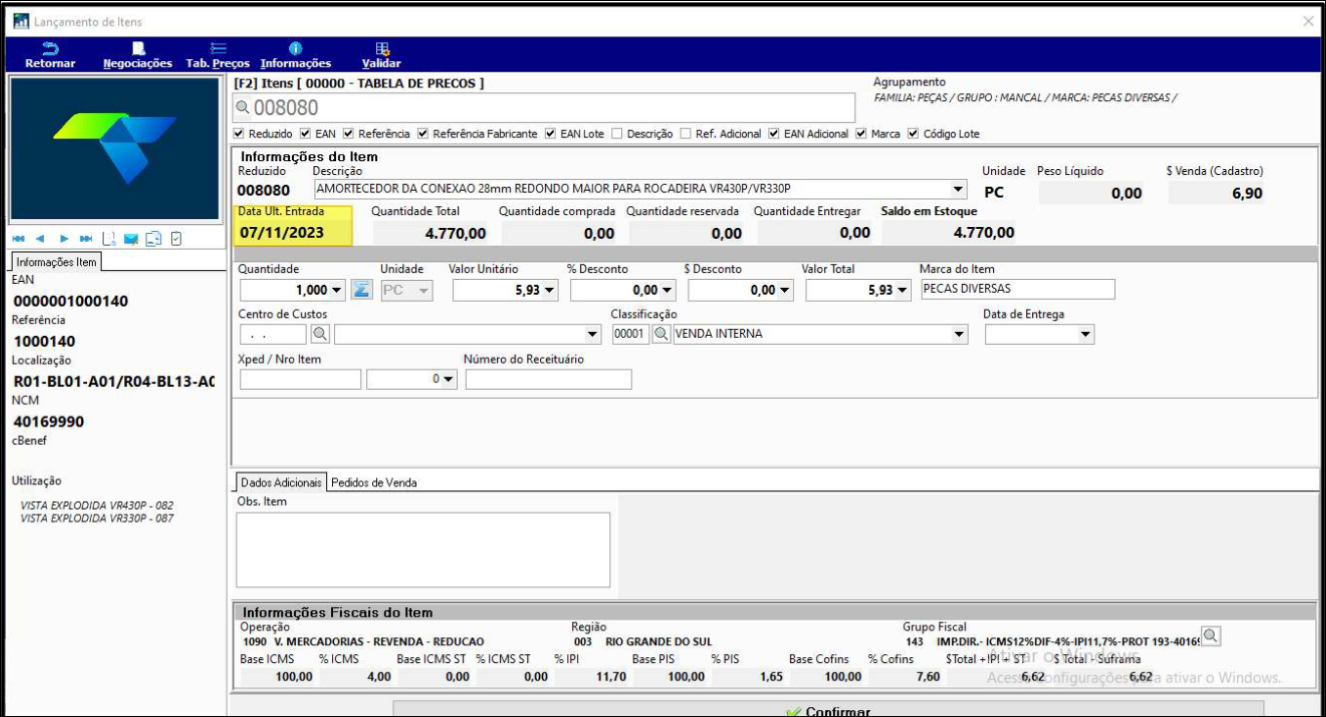Open the Tab. Preços price table
Viewport: 1326px width, 717px height.
pyautogui.click(x=218, y=49)
